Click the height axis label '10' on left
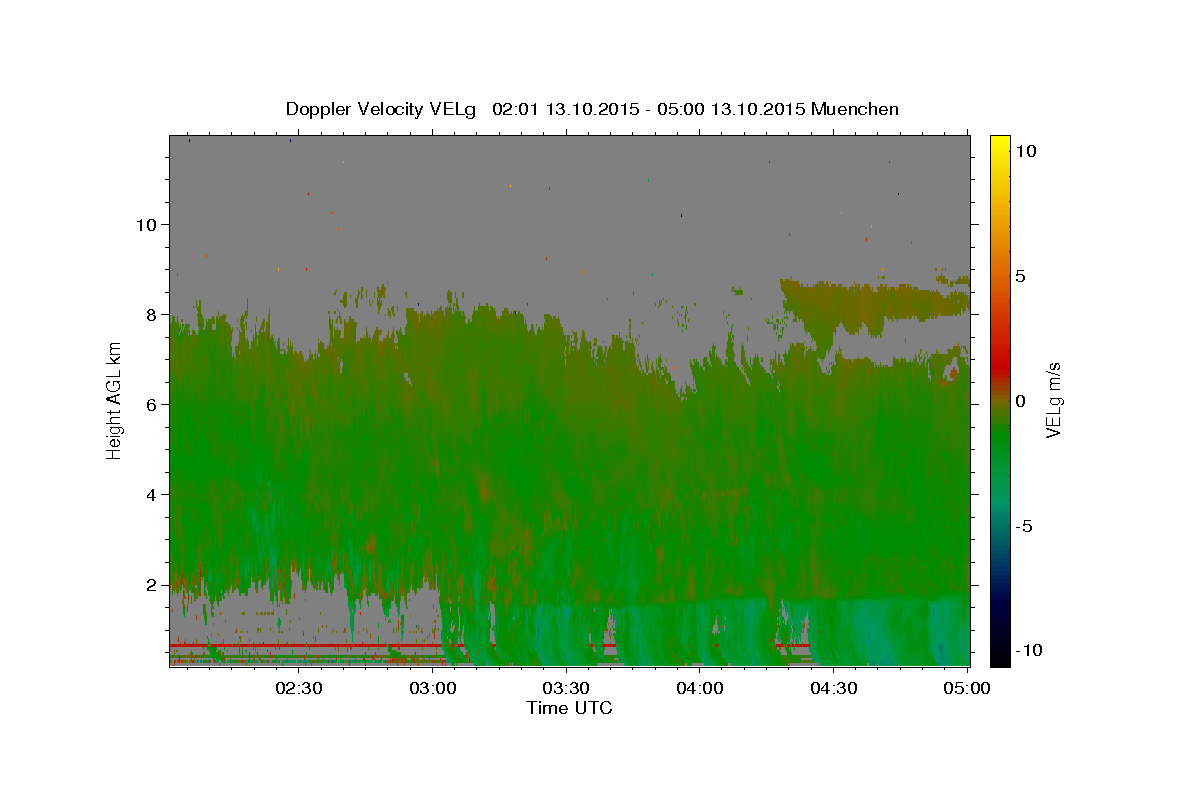The image size is (1200, 800). pos(147,224)
